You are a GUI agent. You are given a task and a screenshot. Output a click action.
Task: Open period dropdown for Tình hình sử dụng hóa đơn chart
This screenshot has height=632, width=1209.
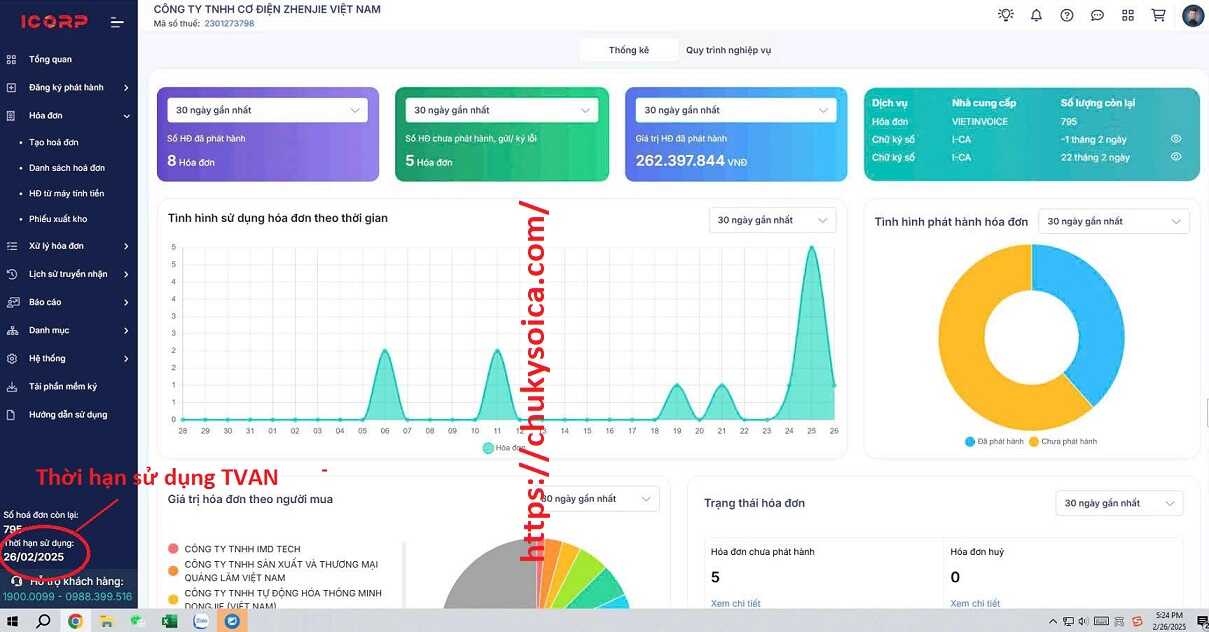pos(772,220)
